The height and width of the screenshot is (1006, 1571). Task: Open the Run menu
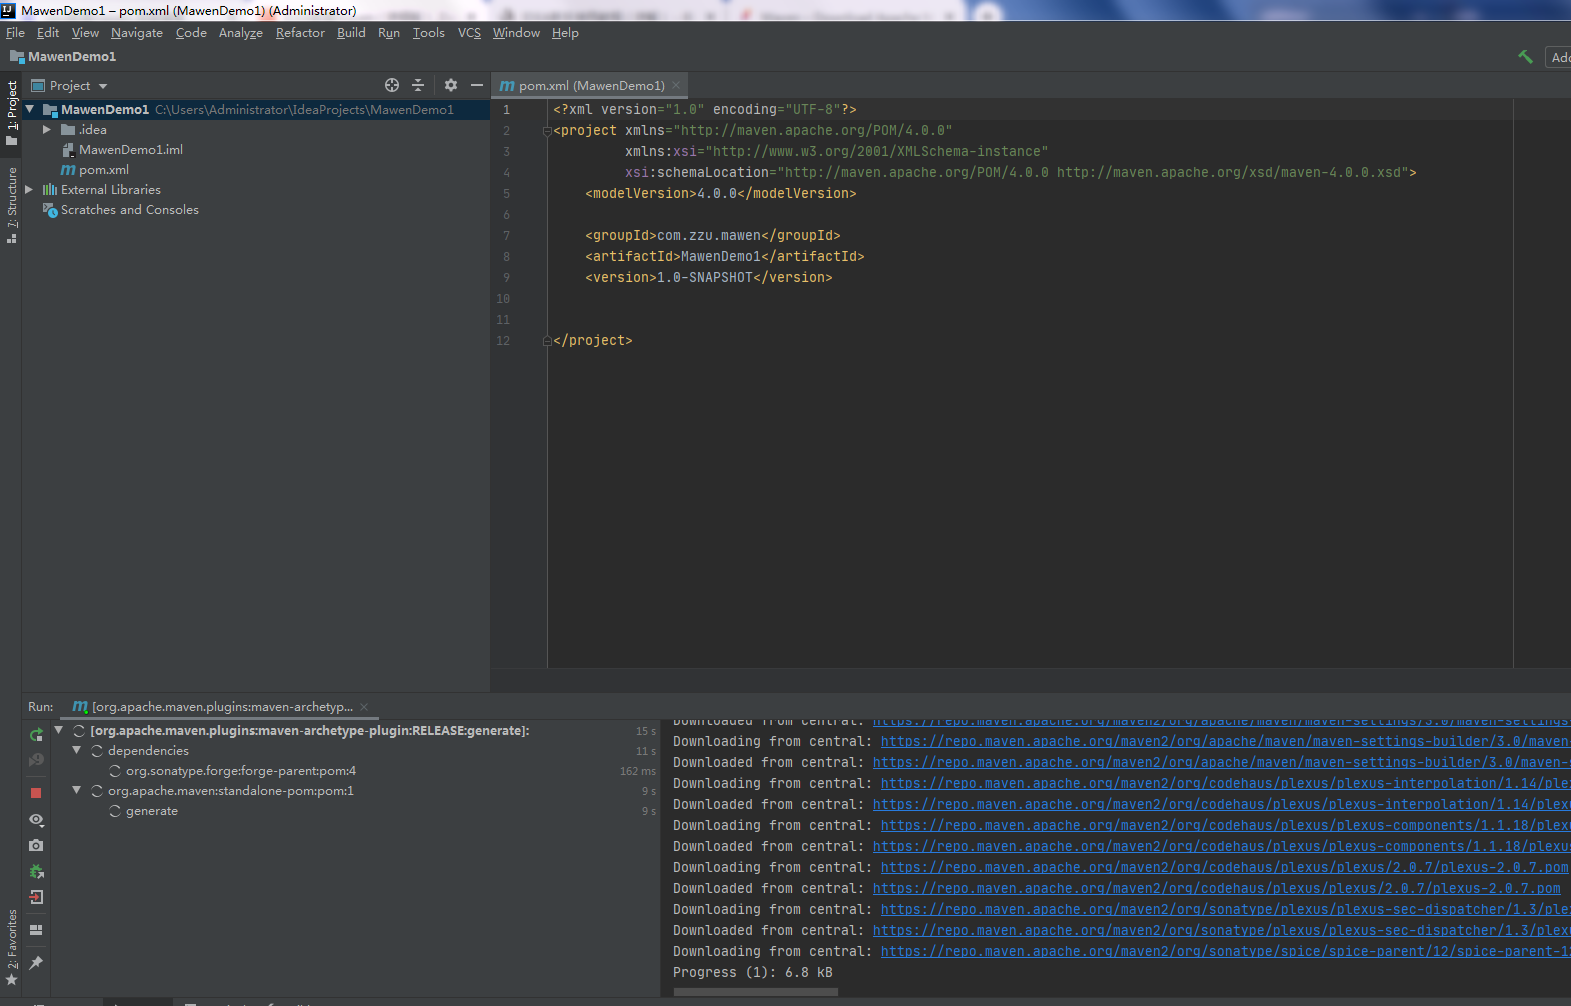tap(389, 33)
